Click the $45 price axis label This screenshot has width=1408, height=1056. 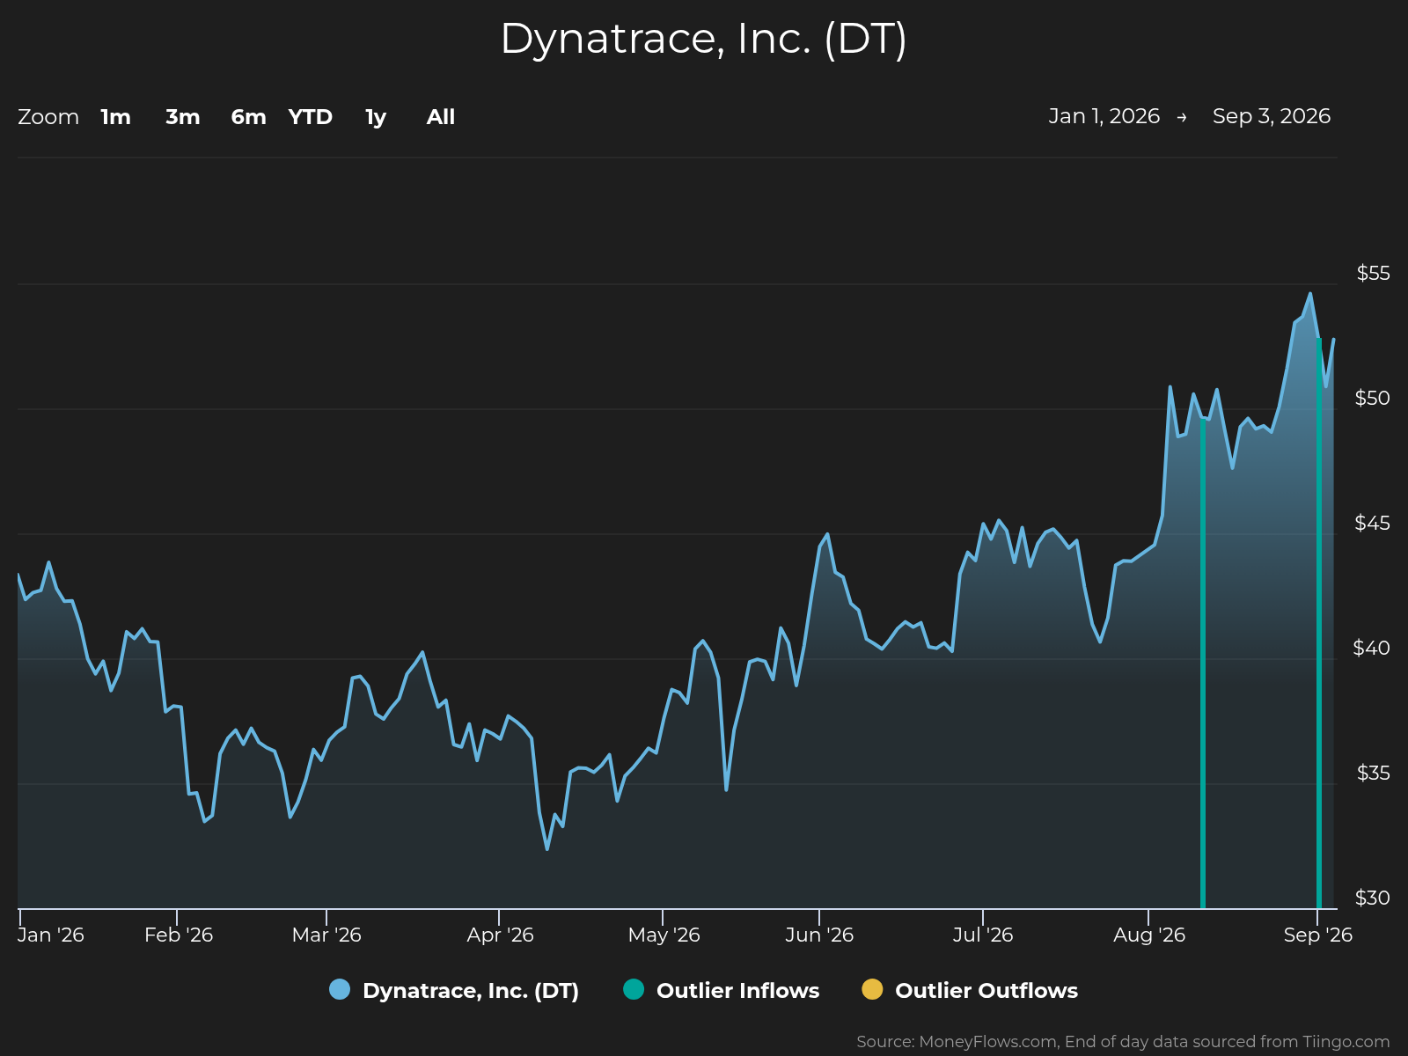click(1372, 523)
